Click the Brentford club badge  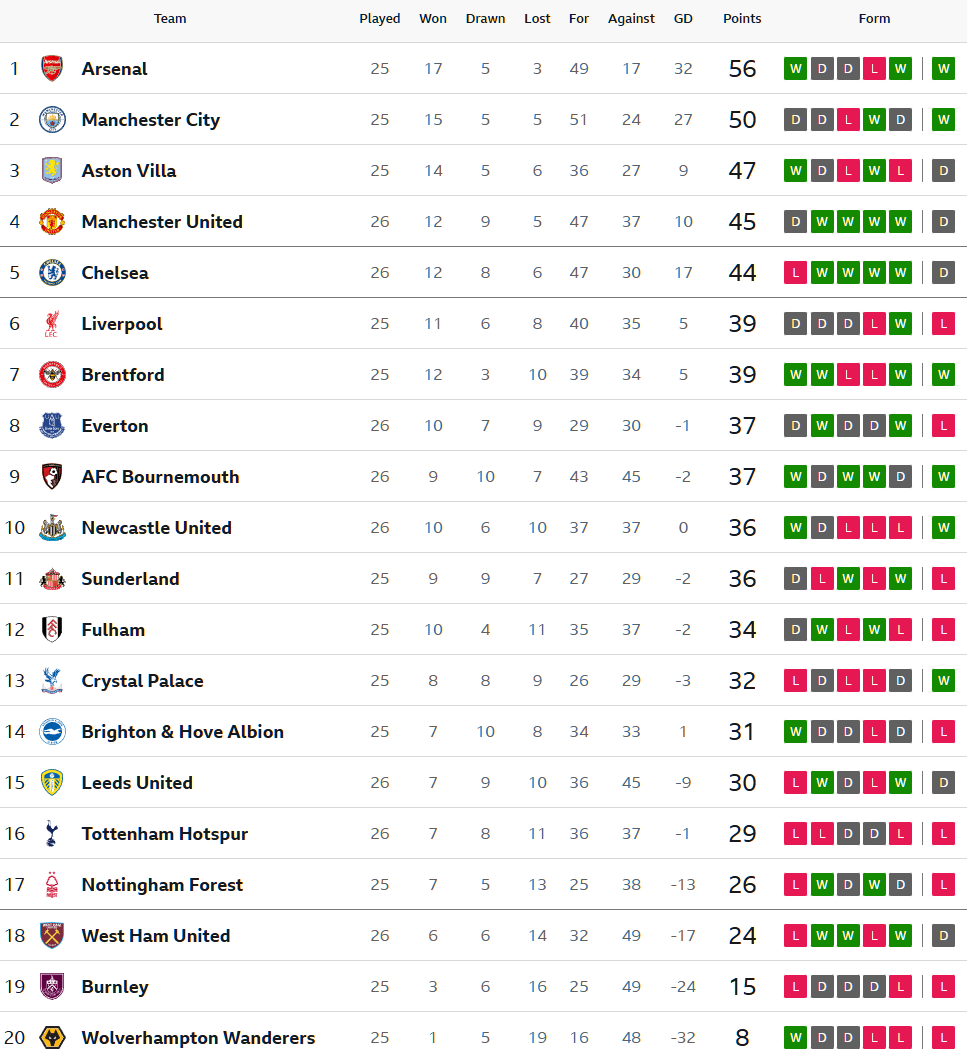52,375
